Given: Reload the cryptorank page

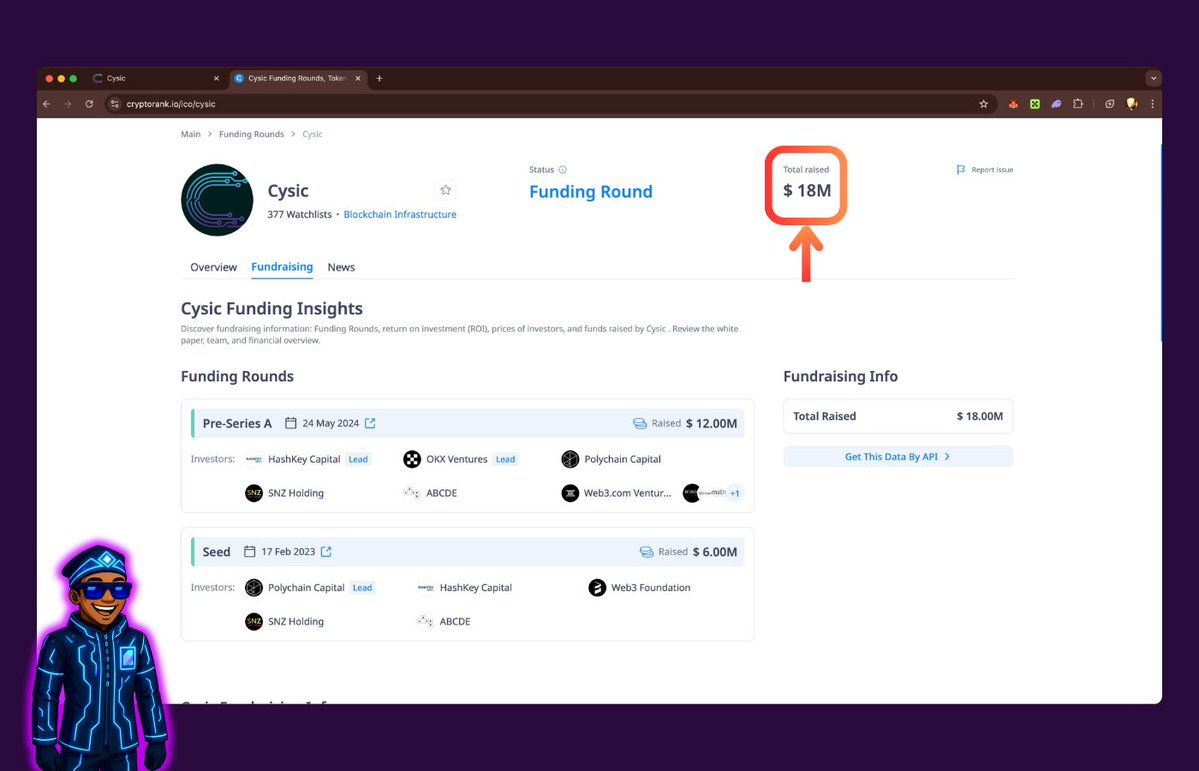Looking at the screenshot, I should pos(89,104).
